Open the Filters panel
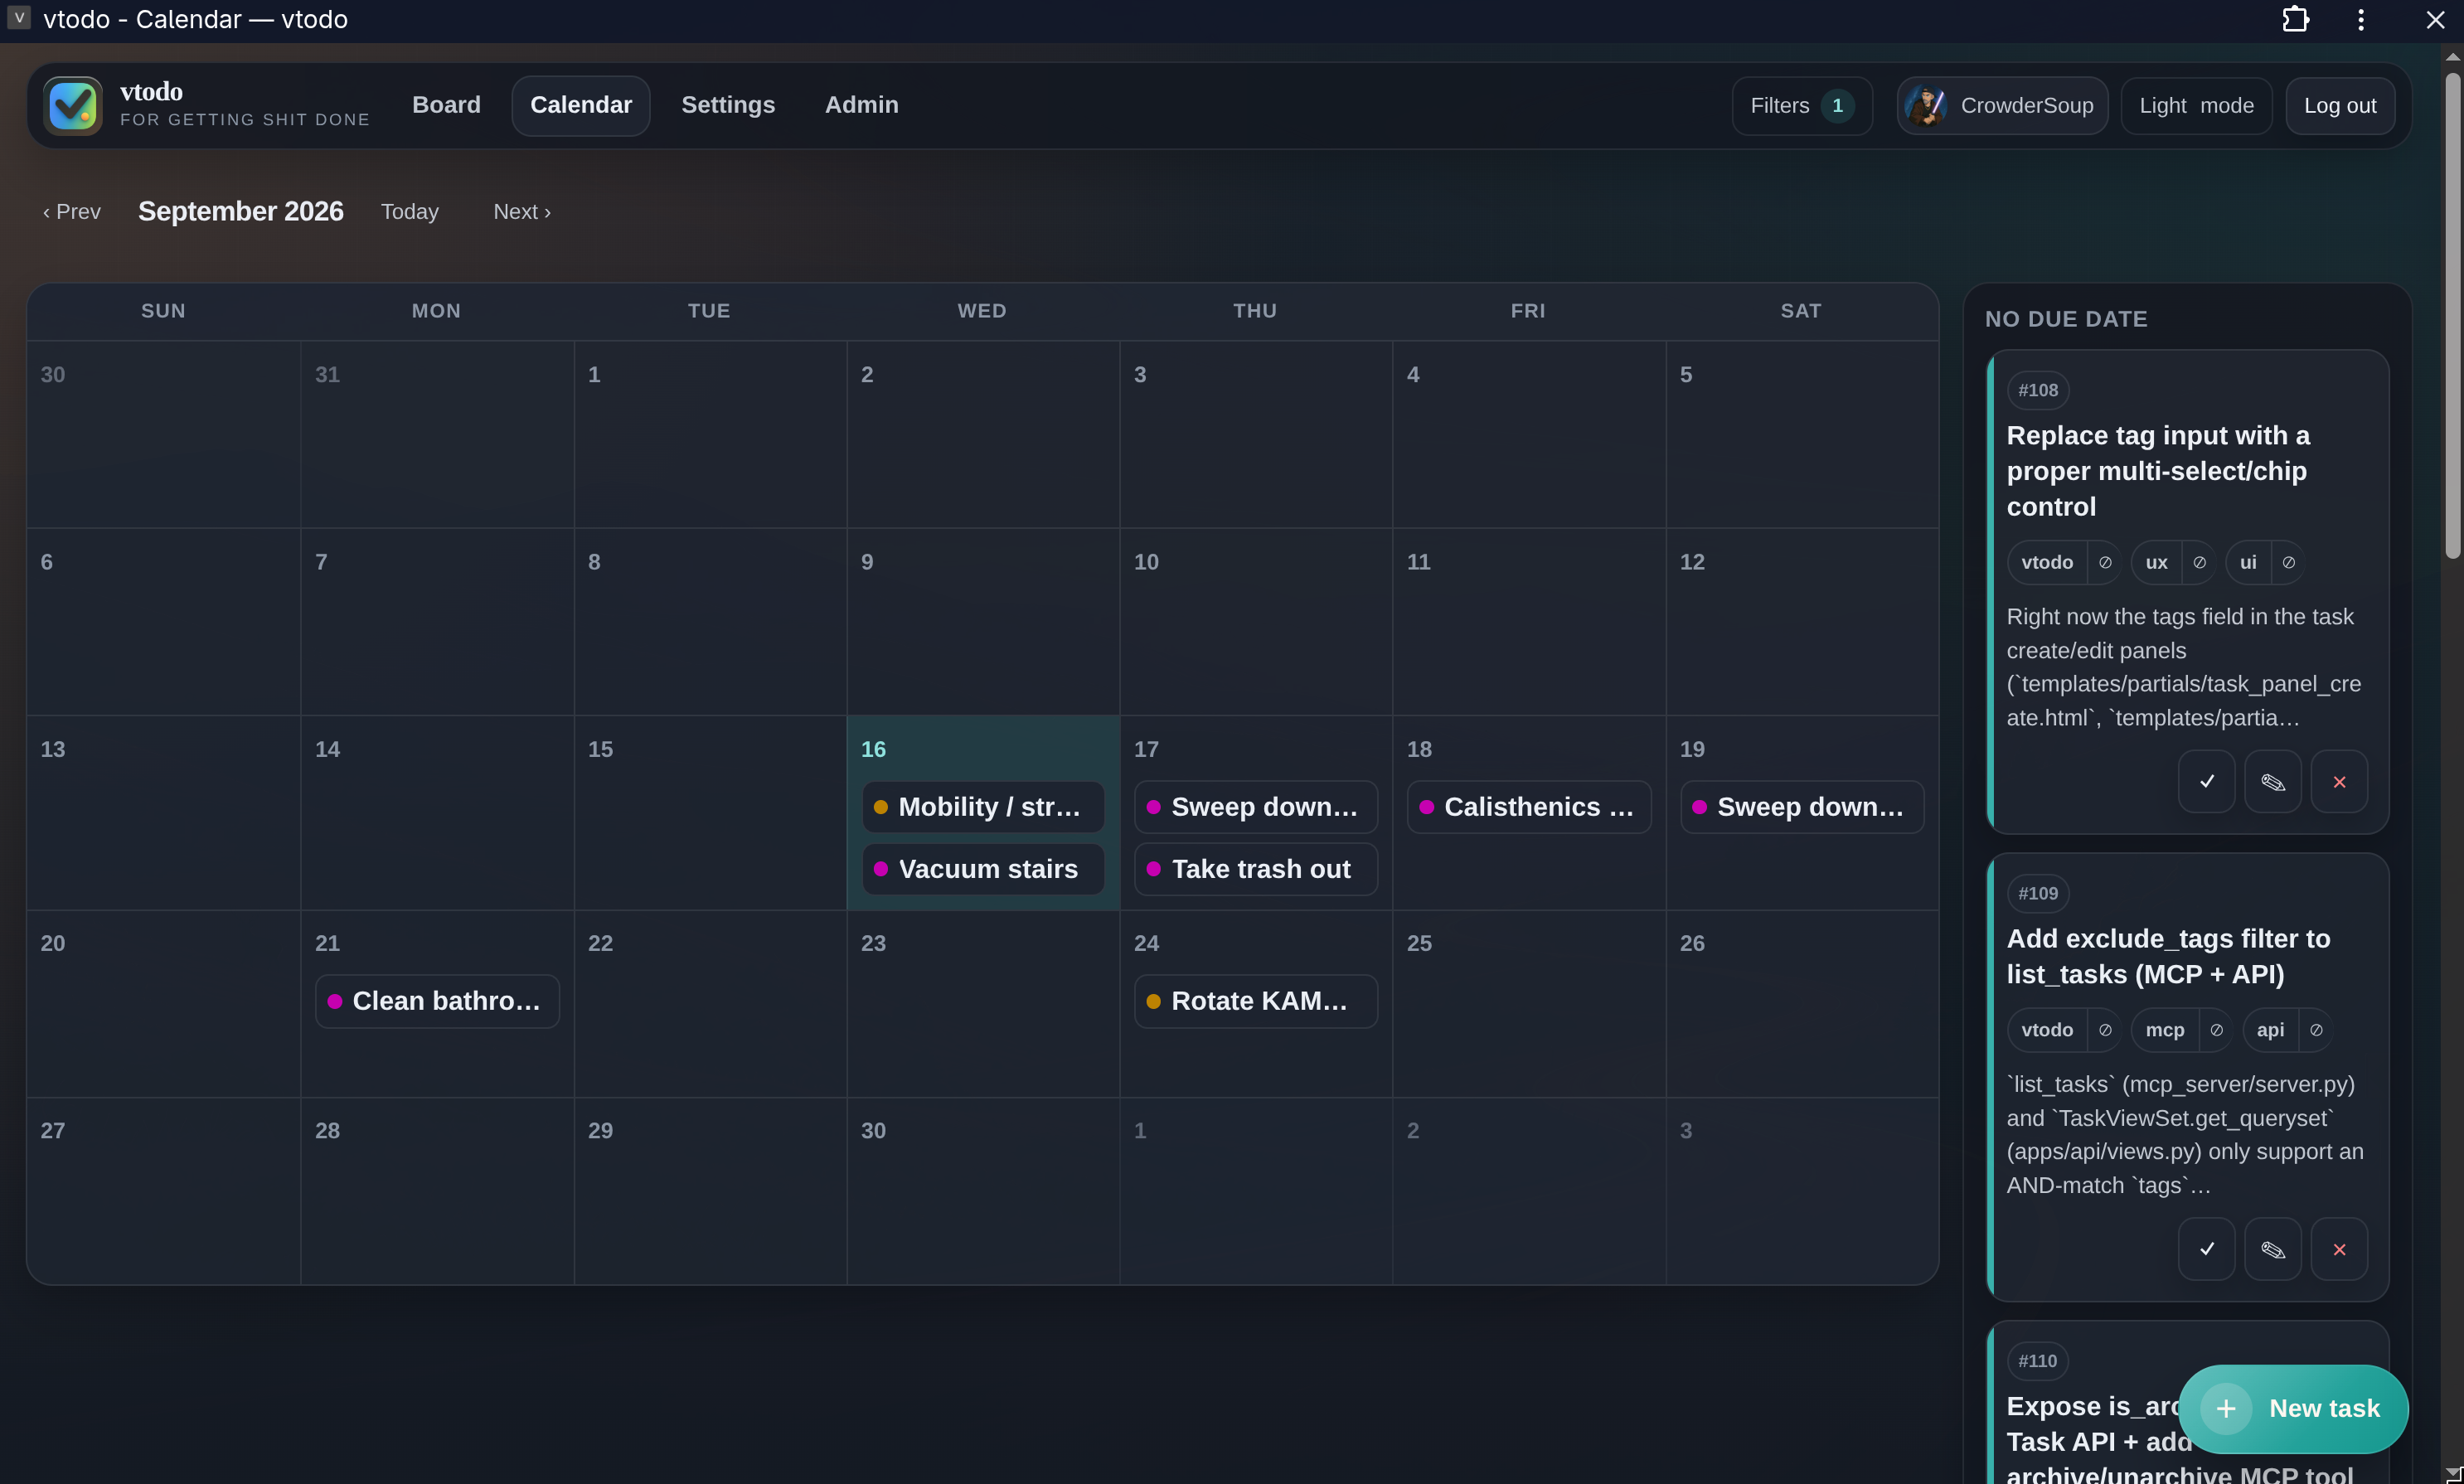This screenshot has height=1484, width=2464. (1801, 105)
